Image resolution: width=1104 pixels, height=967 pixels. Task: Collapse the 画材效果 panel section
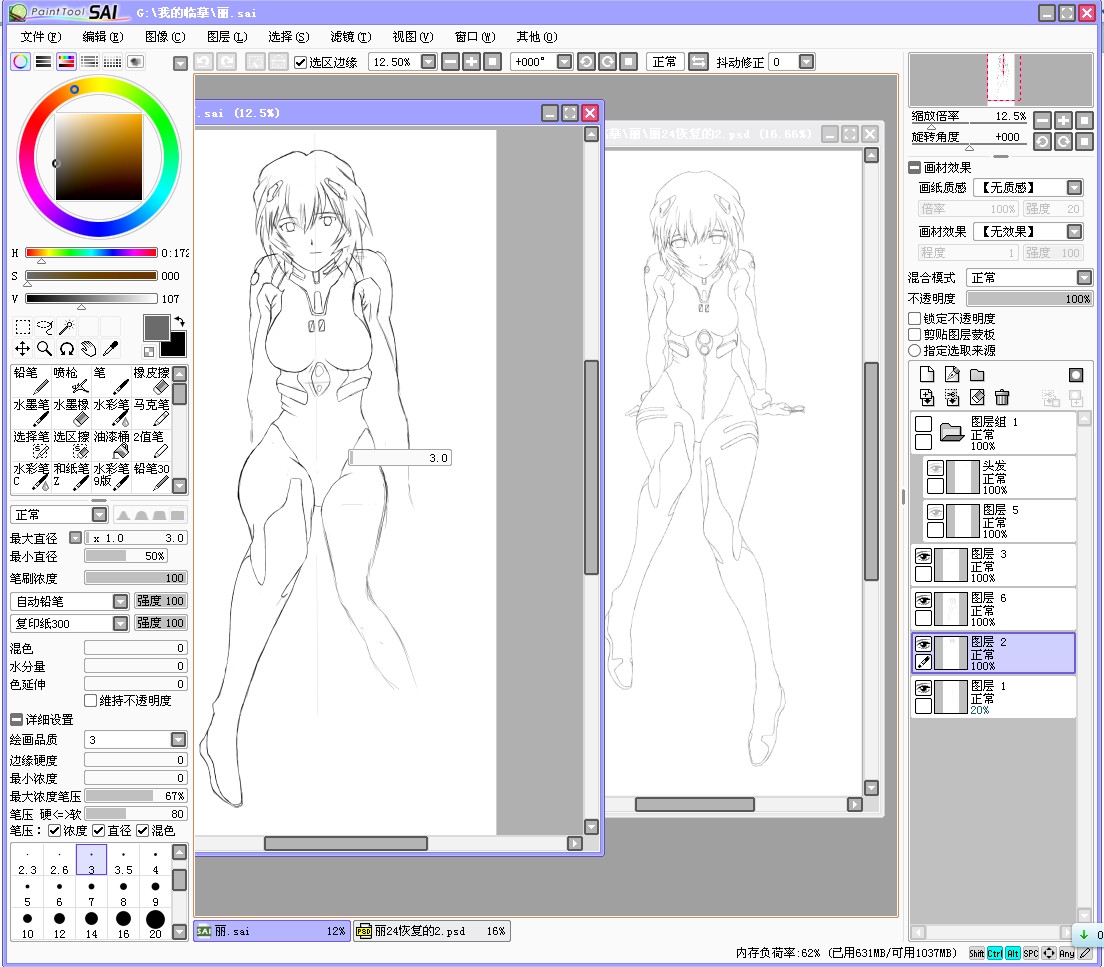tap(915, 168)
